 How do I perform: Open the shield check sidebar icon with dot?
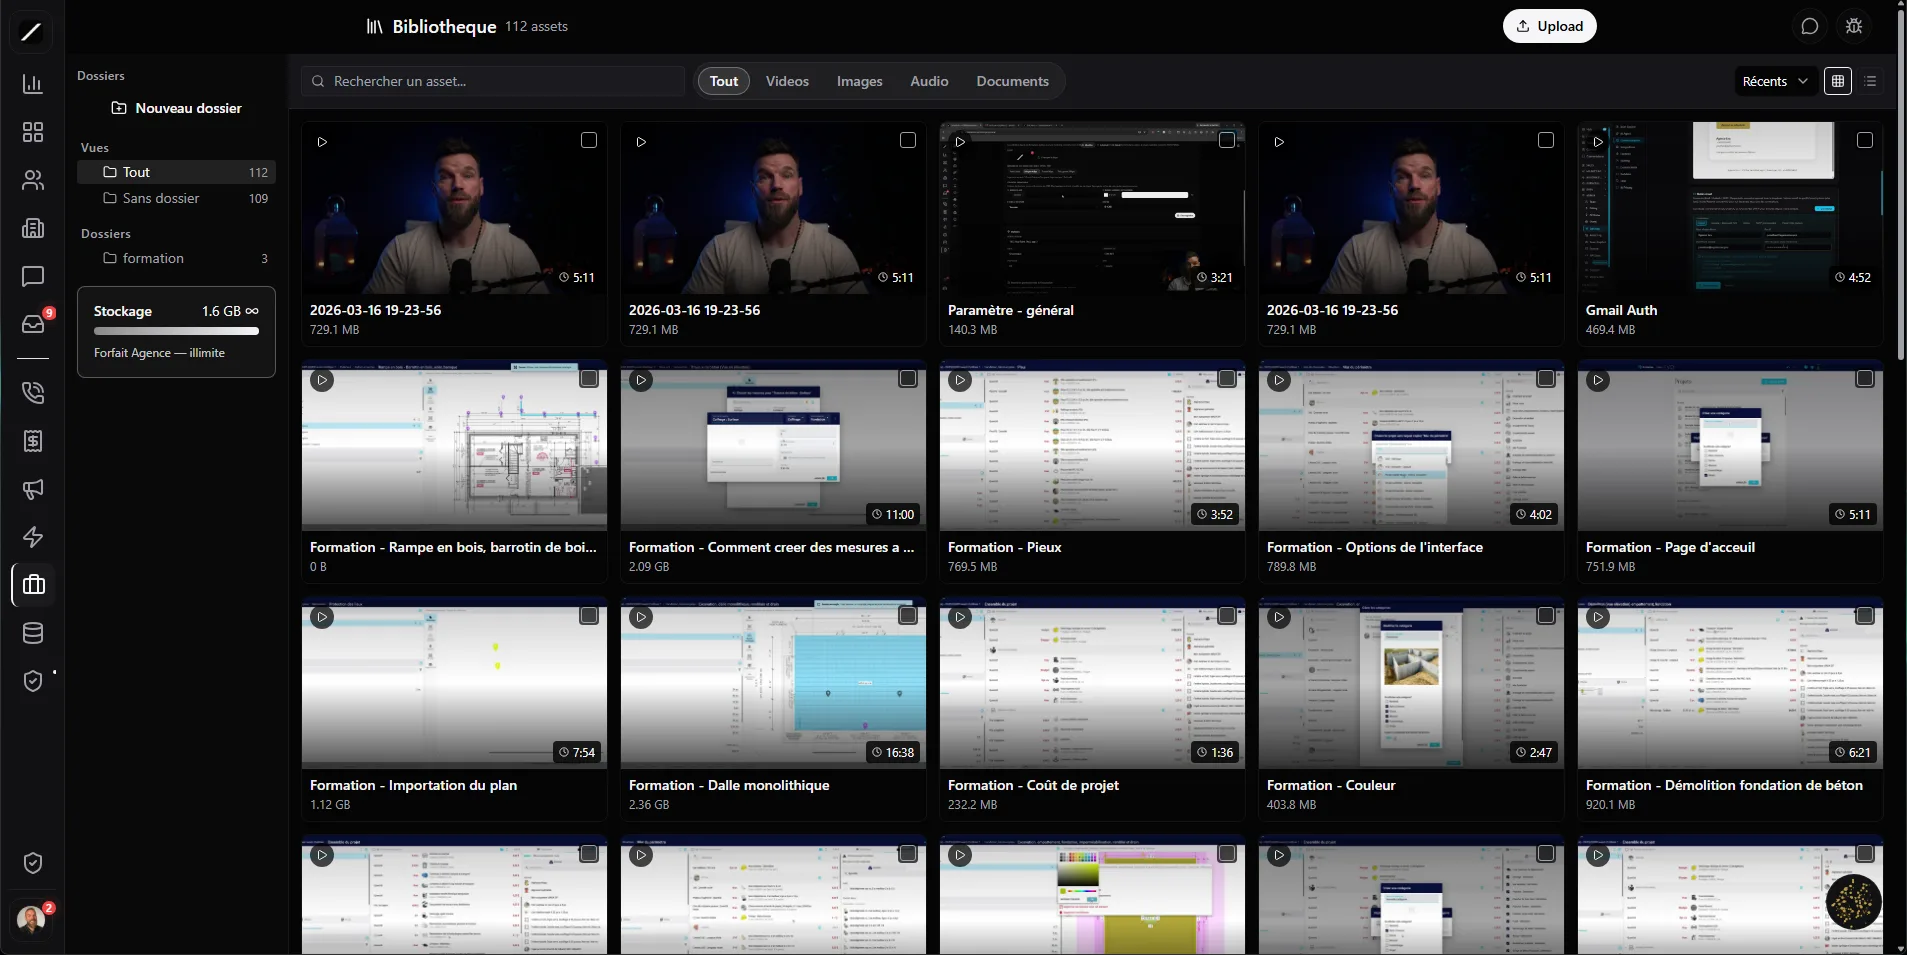pos(33,681)
